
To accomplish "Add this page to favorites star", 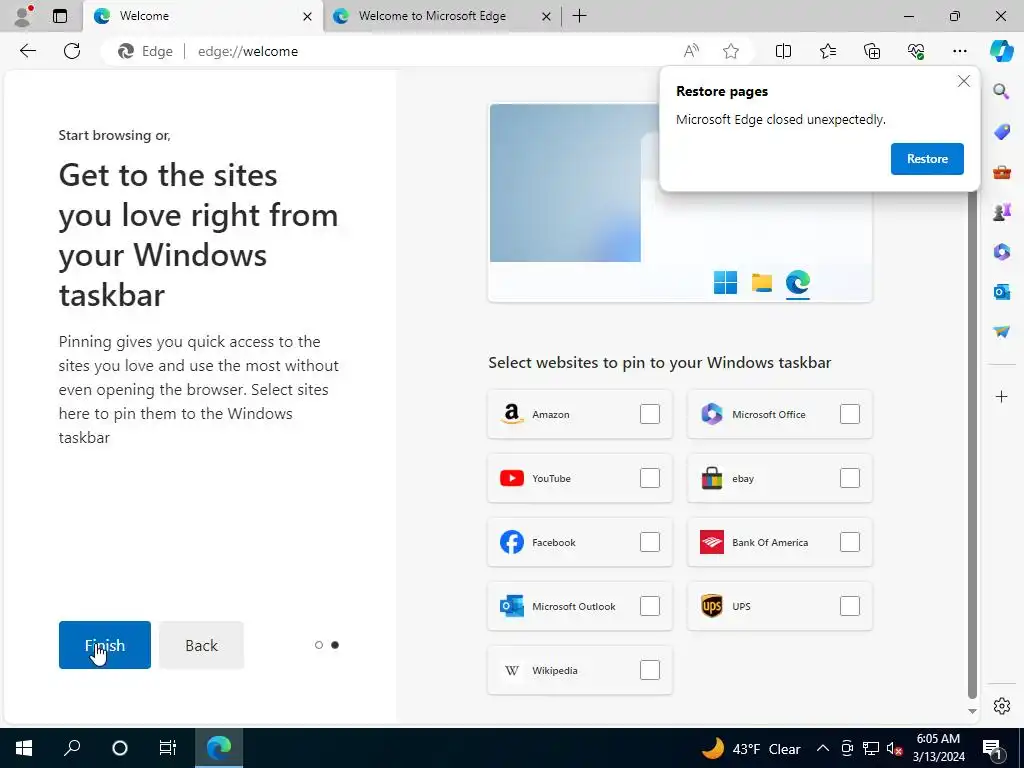I will click(x=731, y=51).
